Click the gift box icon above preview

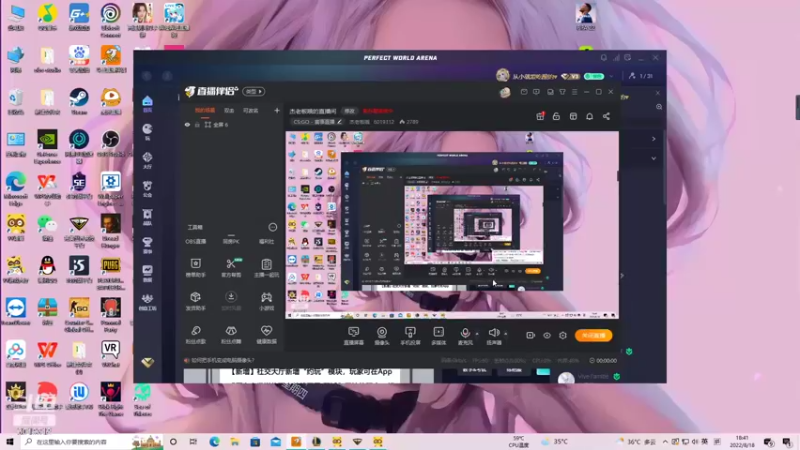[540, 116]
